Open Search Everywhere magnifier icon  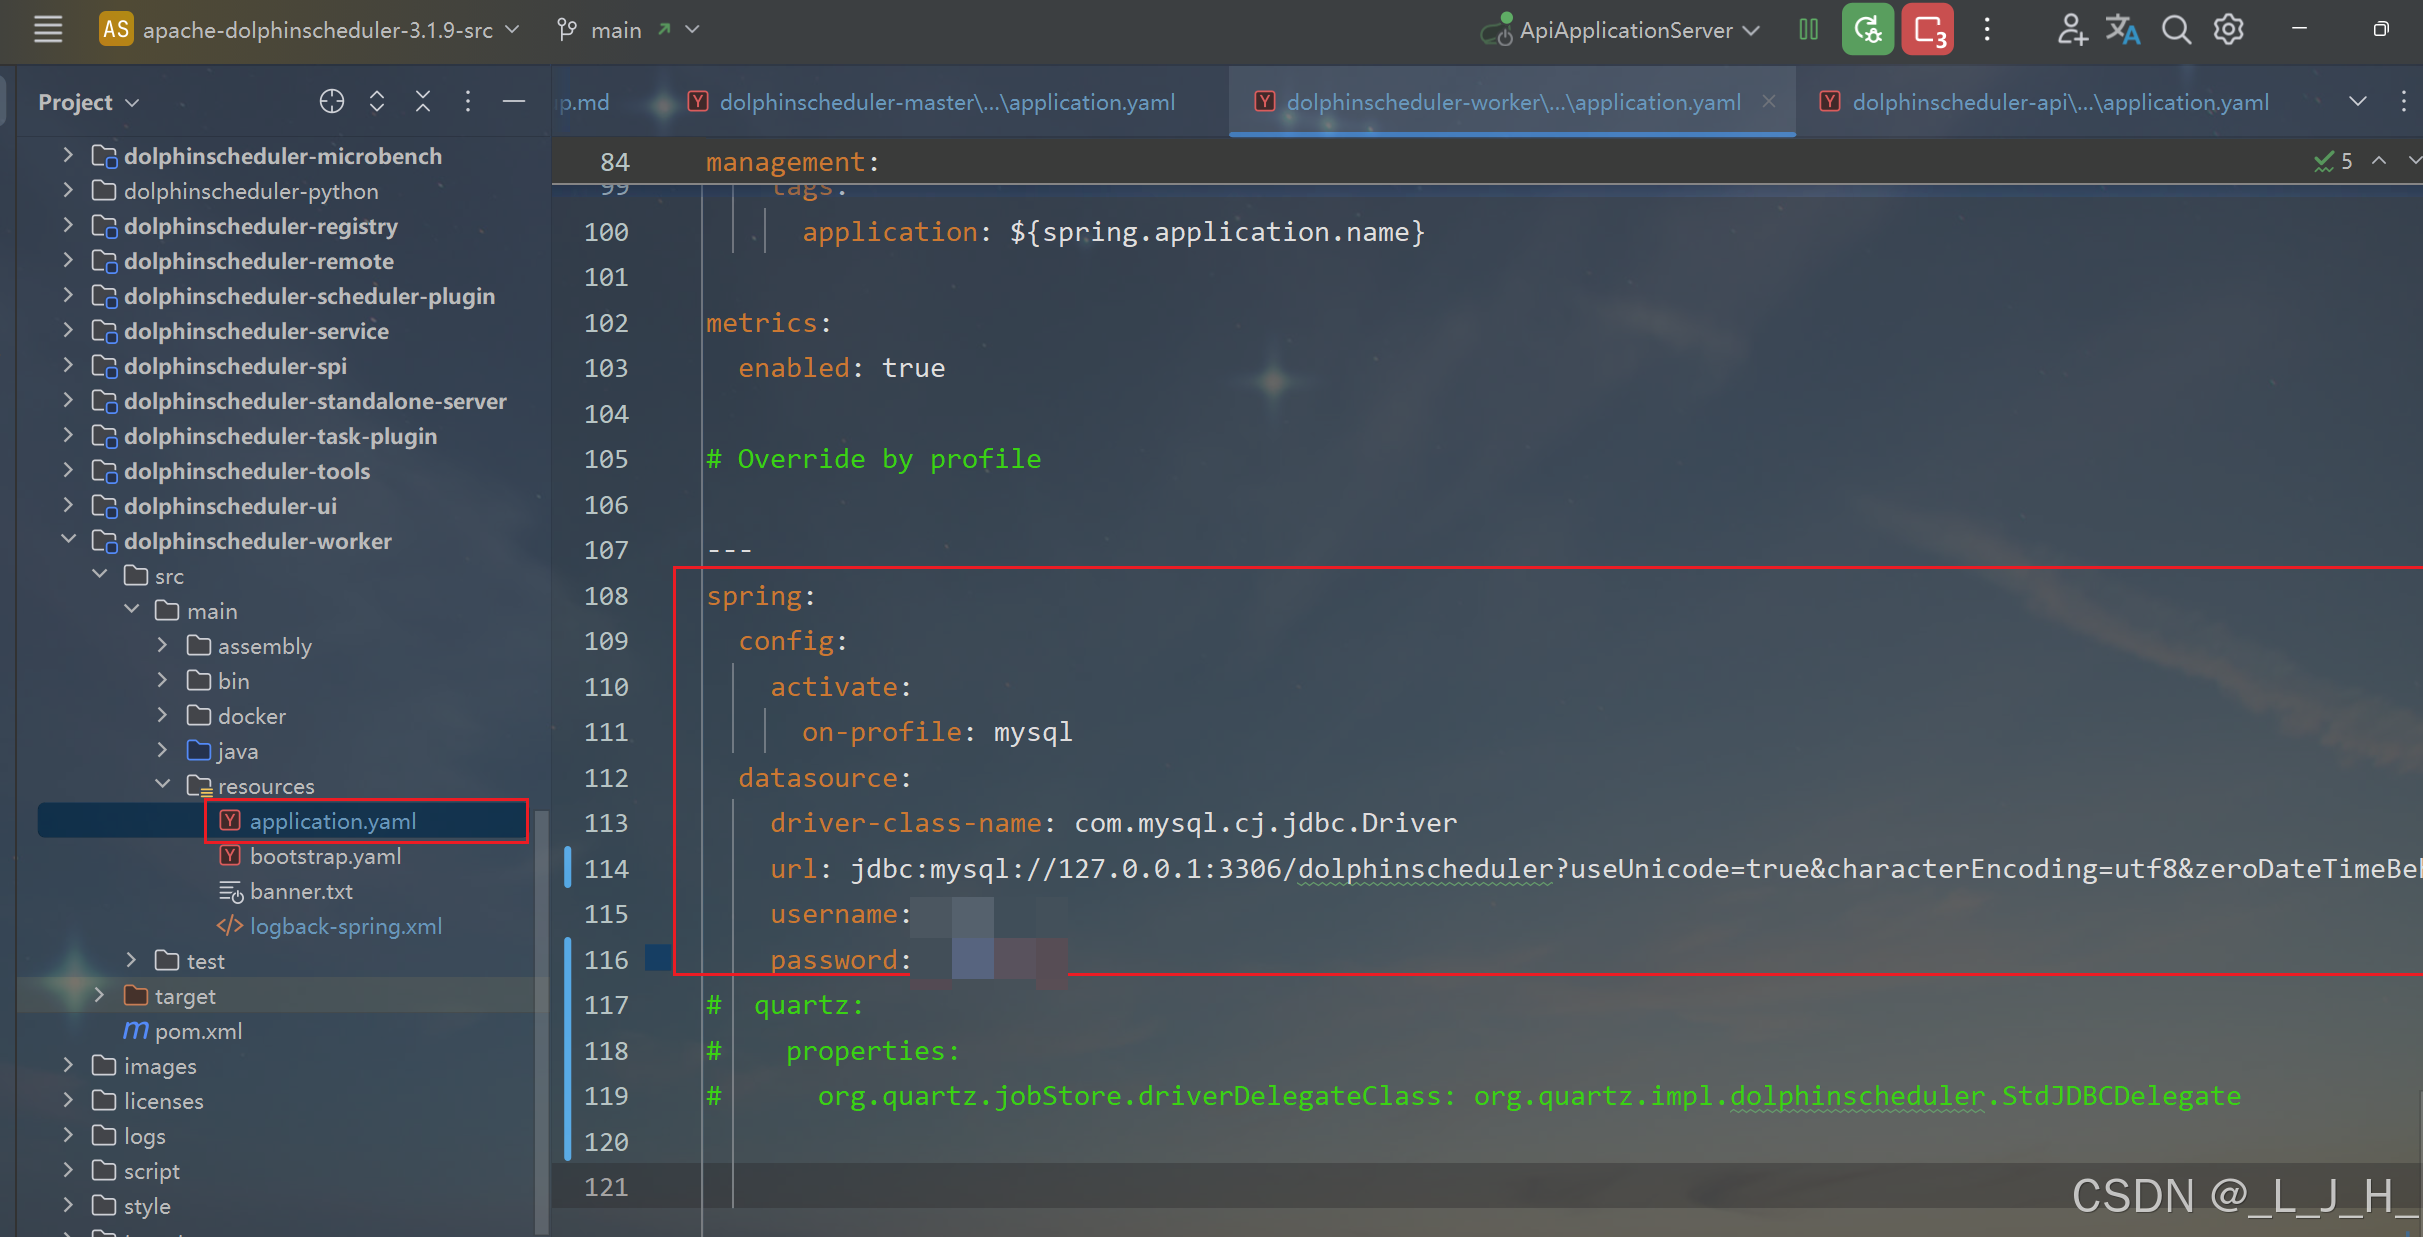(2176, 29)
